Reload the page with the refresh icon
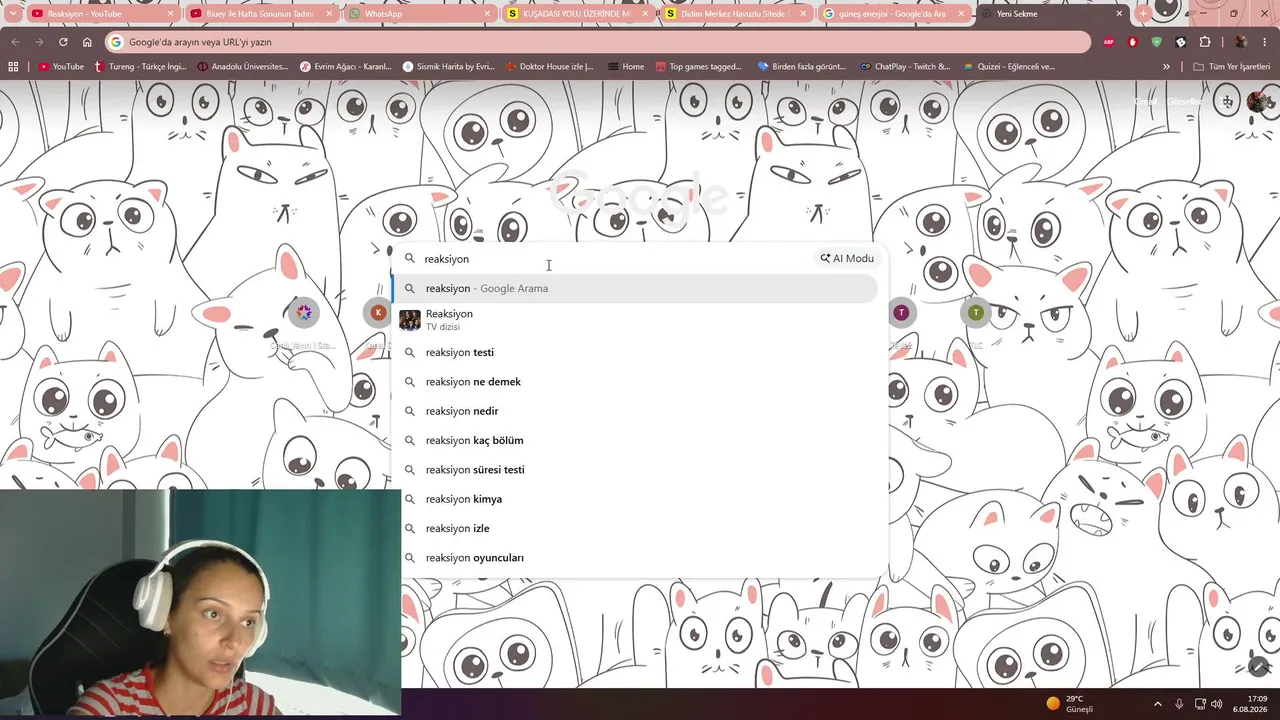This screenshot has height=720, width=1280. pyautogui.click(x=63, y=42)
